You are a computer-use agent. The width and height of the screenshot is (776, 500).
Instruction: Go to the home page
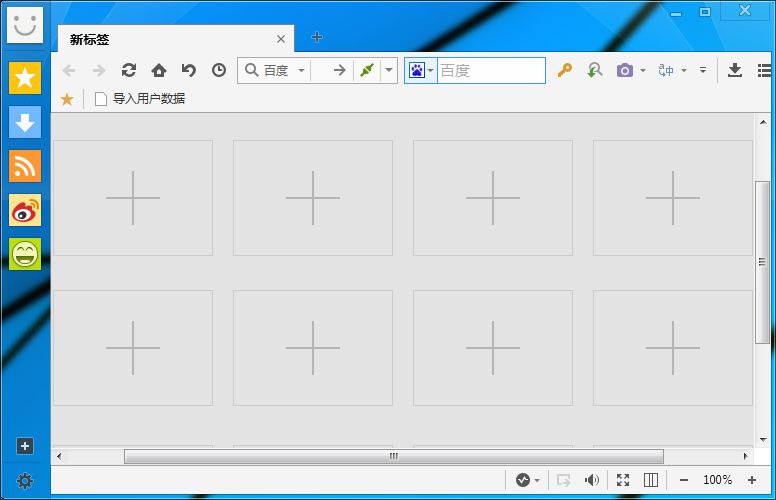(x=159, y=70)
